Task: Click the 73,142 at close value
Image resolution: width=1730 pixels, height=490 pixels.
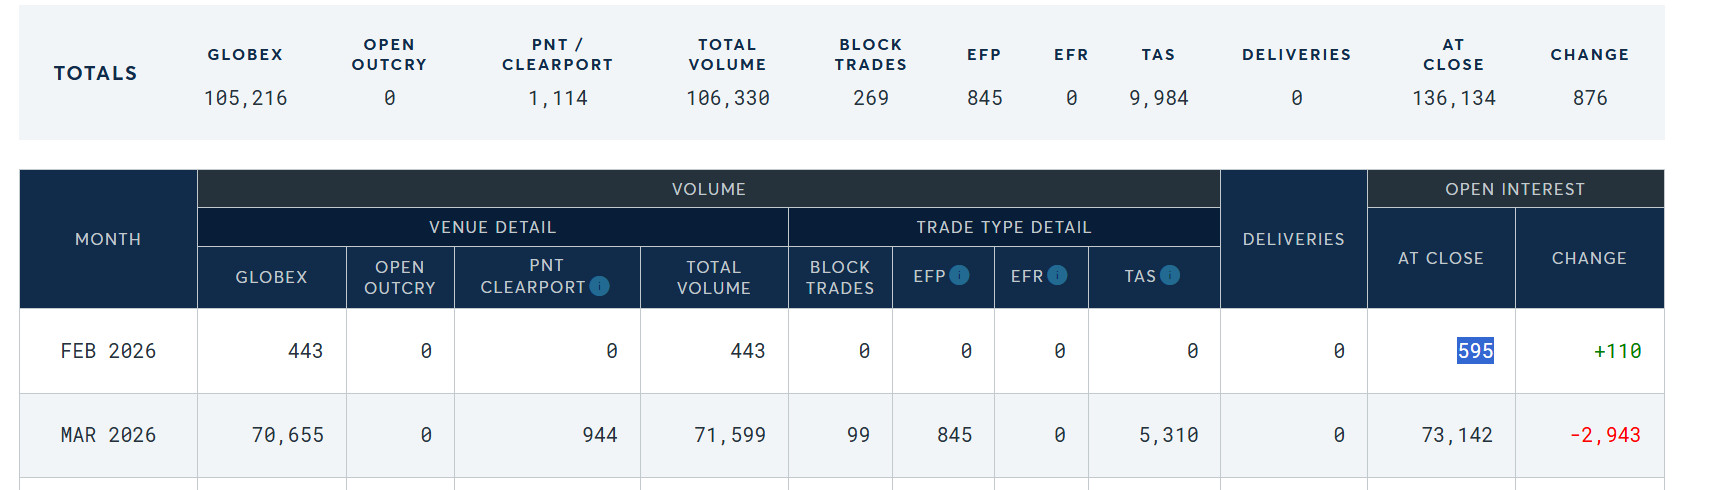Action: (1456, 435)
